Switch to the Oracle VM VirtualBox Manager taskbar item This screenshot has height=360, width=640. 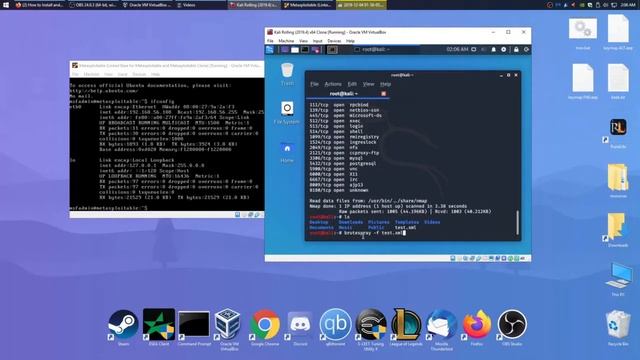click(147, 5)
